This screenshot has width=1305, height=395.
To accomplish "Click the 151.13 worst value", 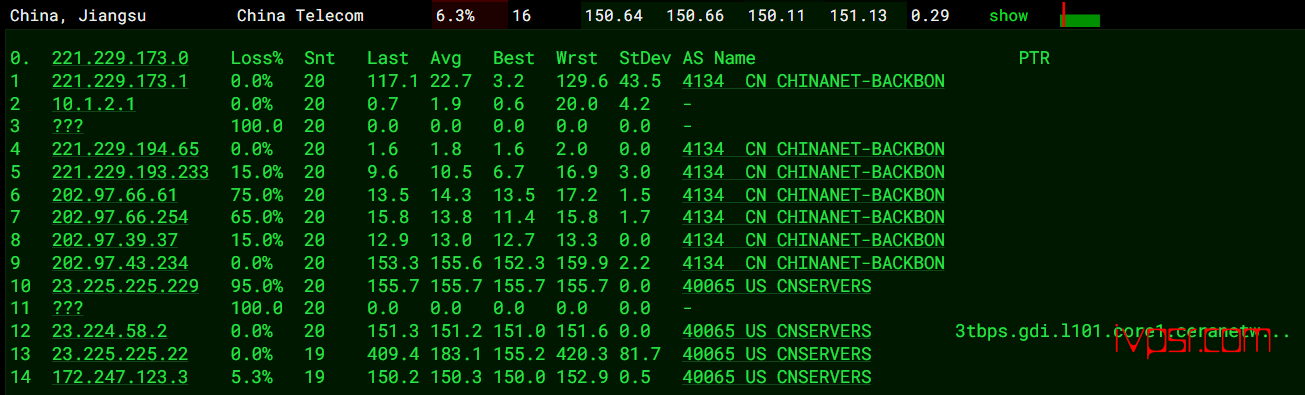I will pyautogui.click(x=859, y=16).
